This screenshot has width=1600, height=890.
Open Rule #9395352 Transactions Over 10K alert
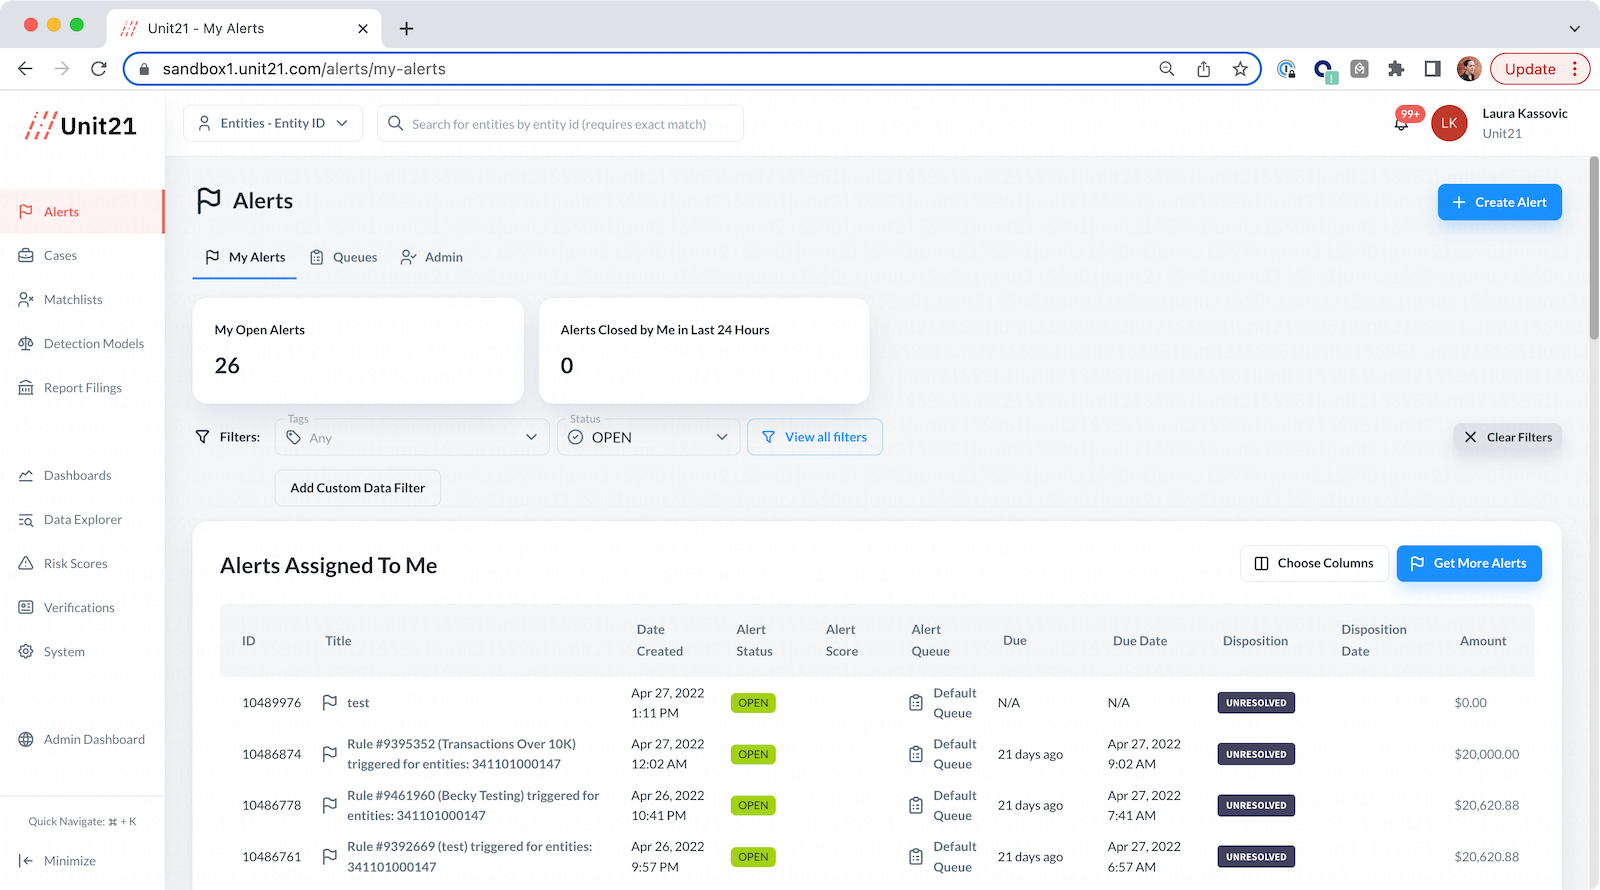click(461, 754)
